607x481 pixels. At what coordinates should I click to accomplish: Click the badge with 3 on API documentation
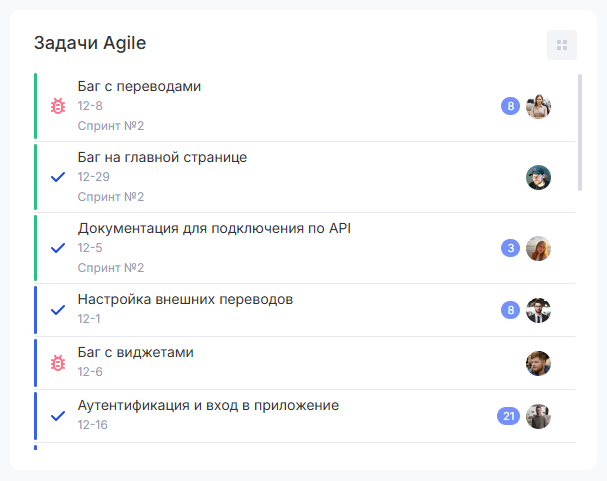510,248
